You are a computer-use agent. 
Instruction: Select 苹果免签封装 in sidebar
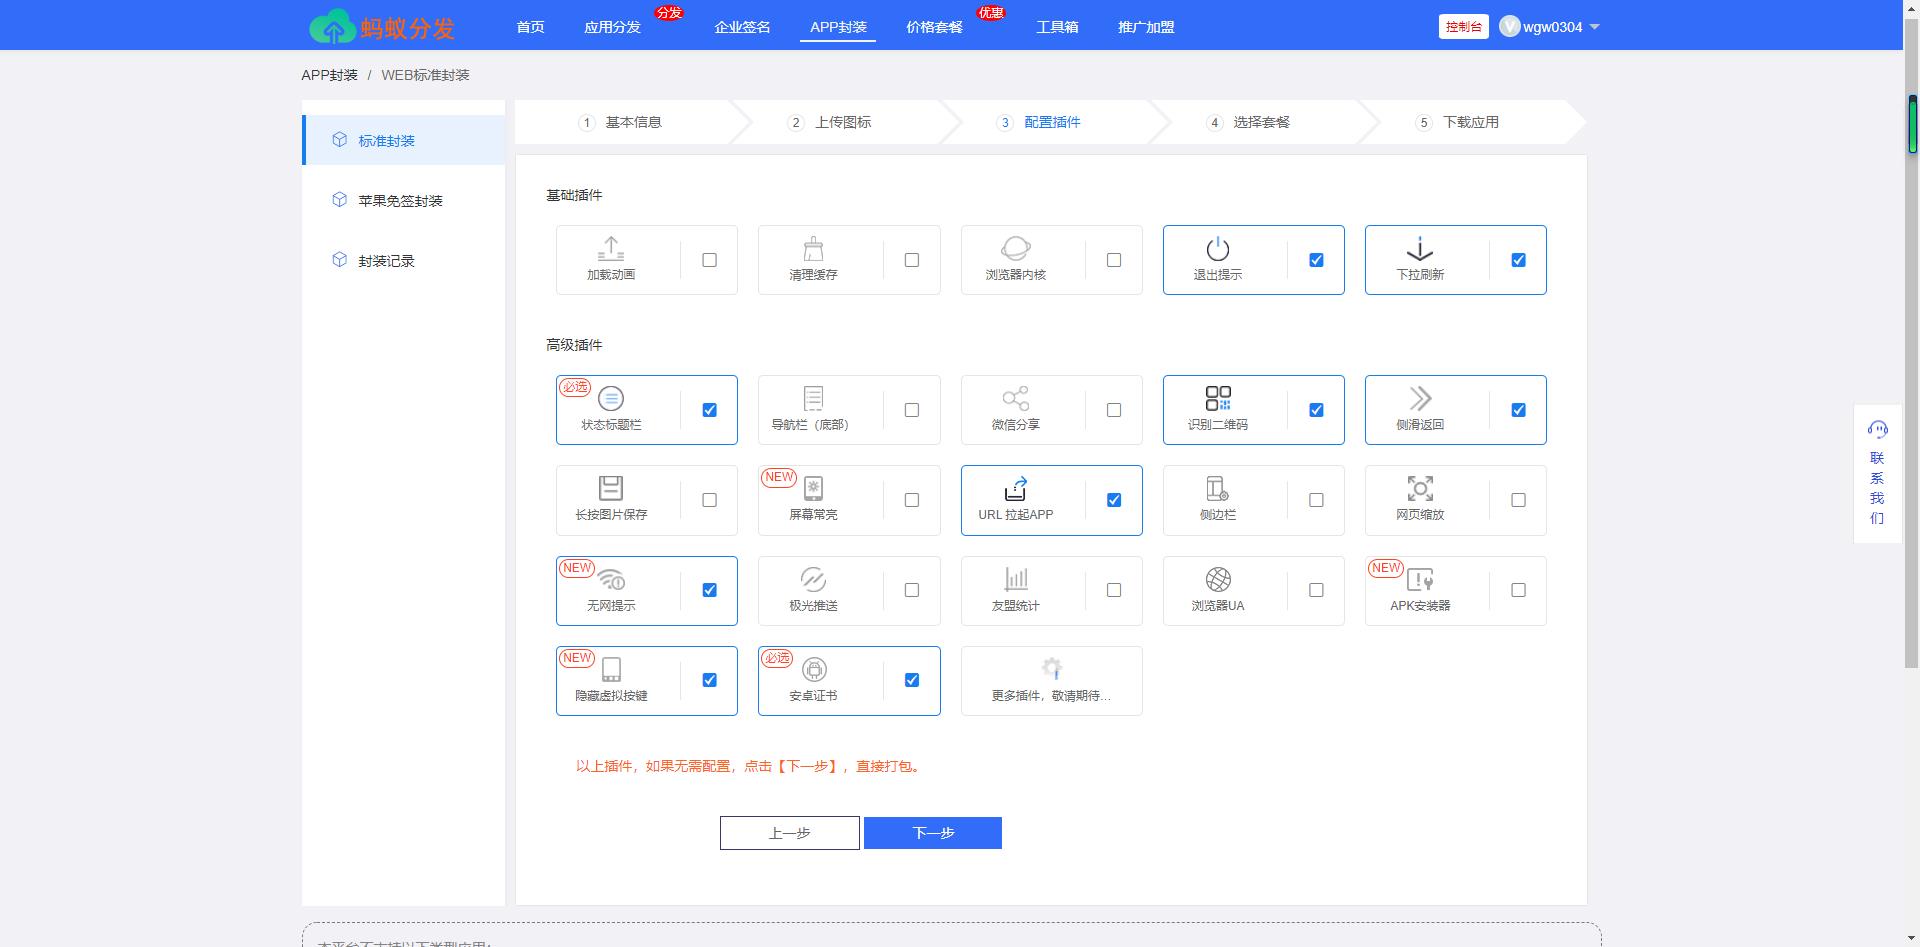click(x=403, y=200)
